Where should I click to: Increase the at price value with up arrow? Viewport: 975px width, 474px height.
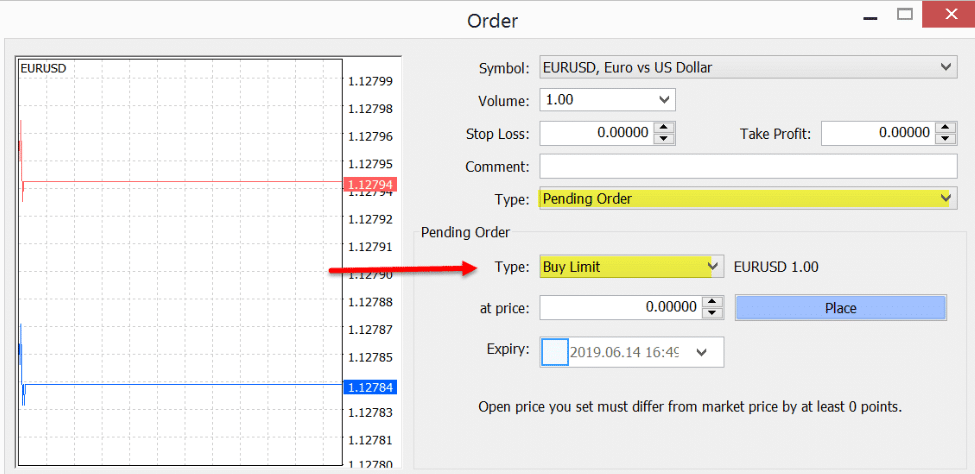point(713,301)
